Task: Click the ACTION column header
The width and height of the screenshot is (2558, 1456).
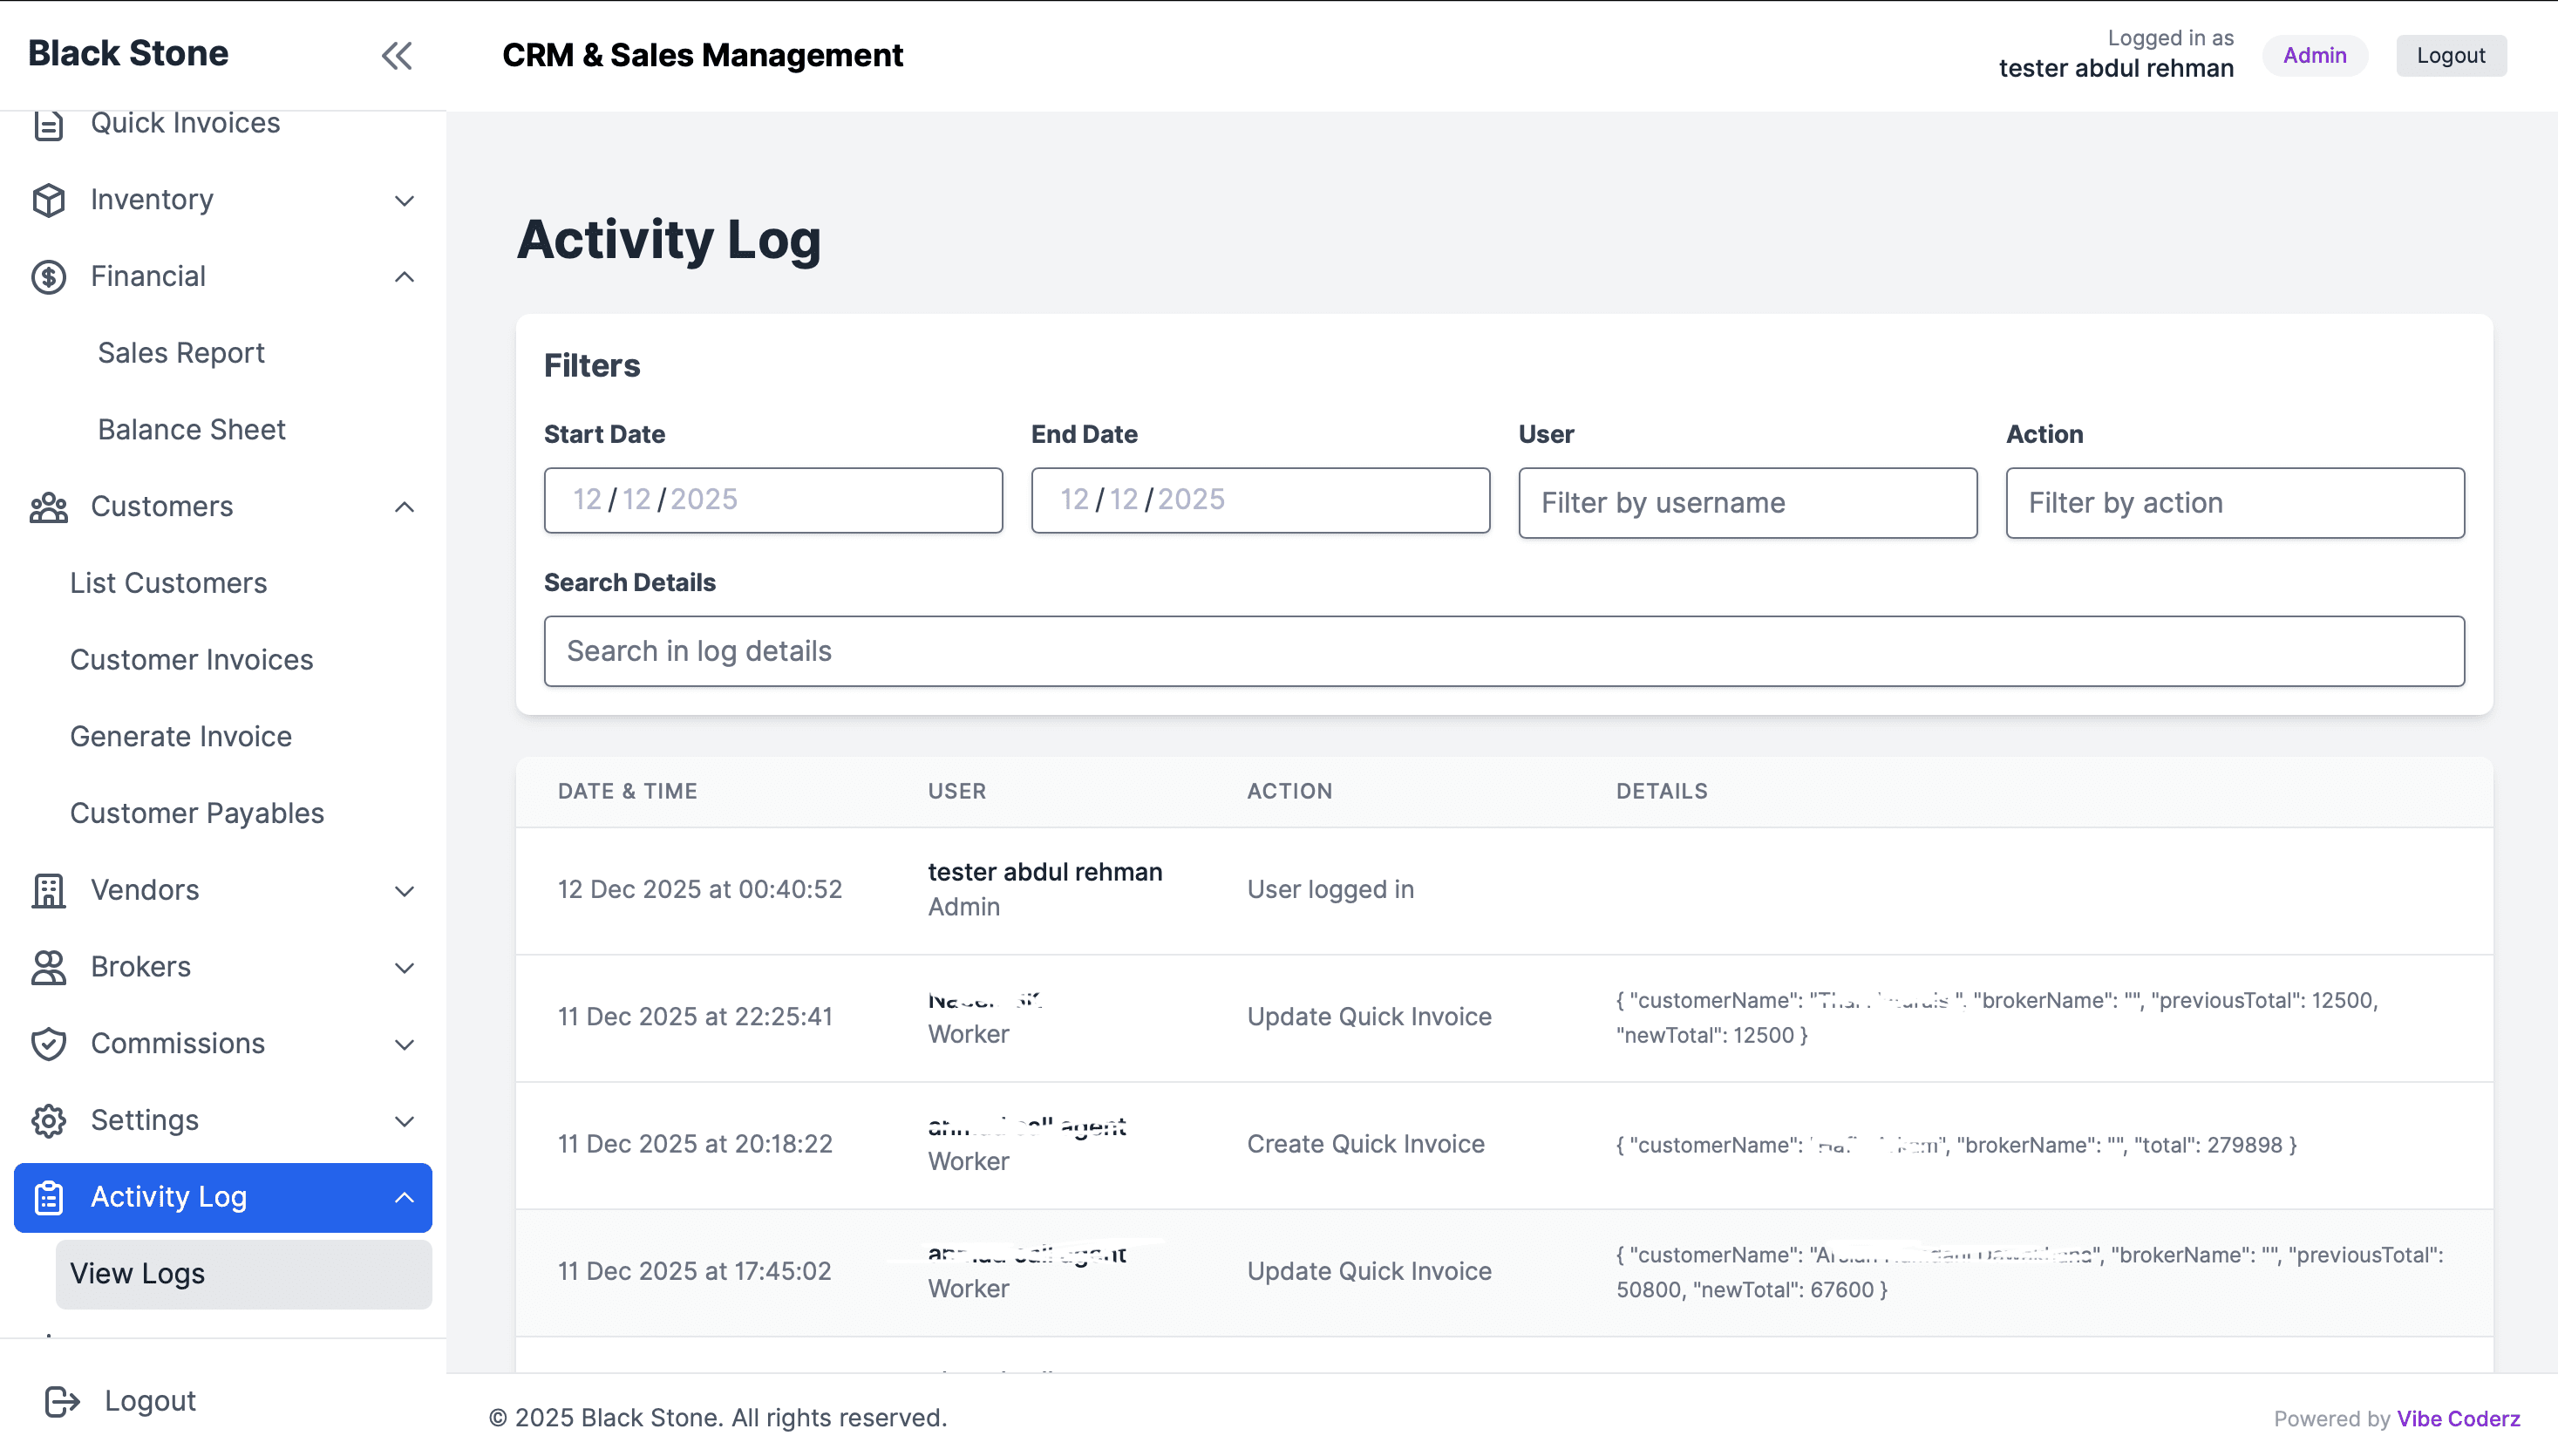Action: coord(1289,791)
